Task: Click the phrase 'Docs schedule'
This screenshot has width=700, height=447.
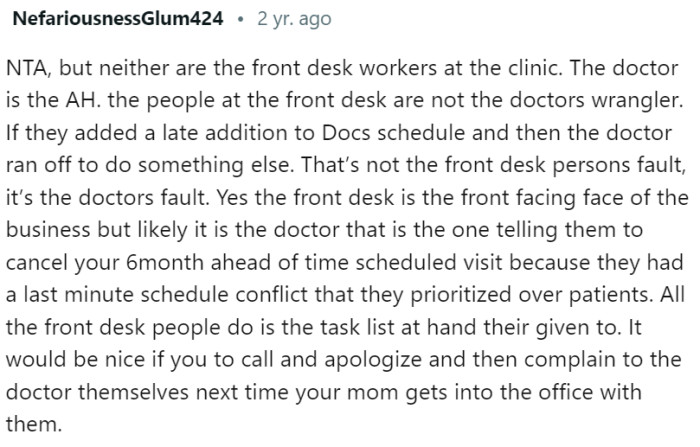Action: pyautogui.click(x=393, y=133)
